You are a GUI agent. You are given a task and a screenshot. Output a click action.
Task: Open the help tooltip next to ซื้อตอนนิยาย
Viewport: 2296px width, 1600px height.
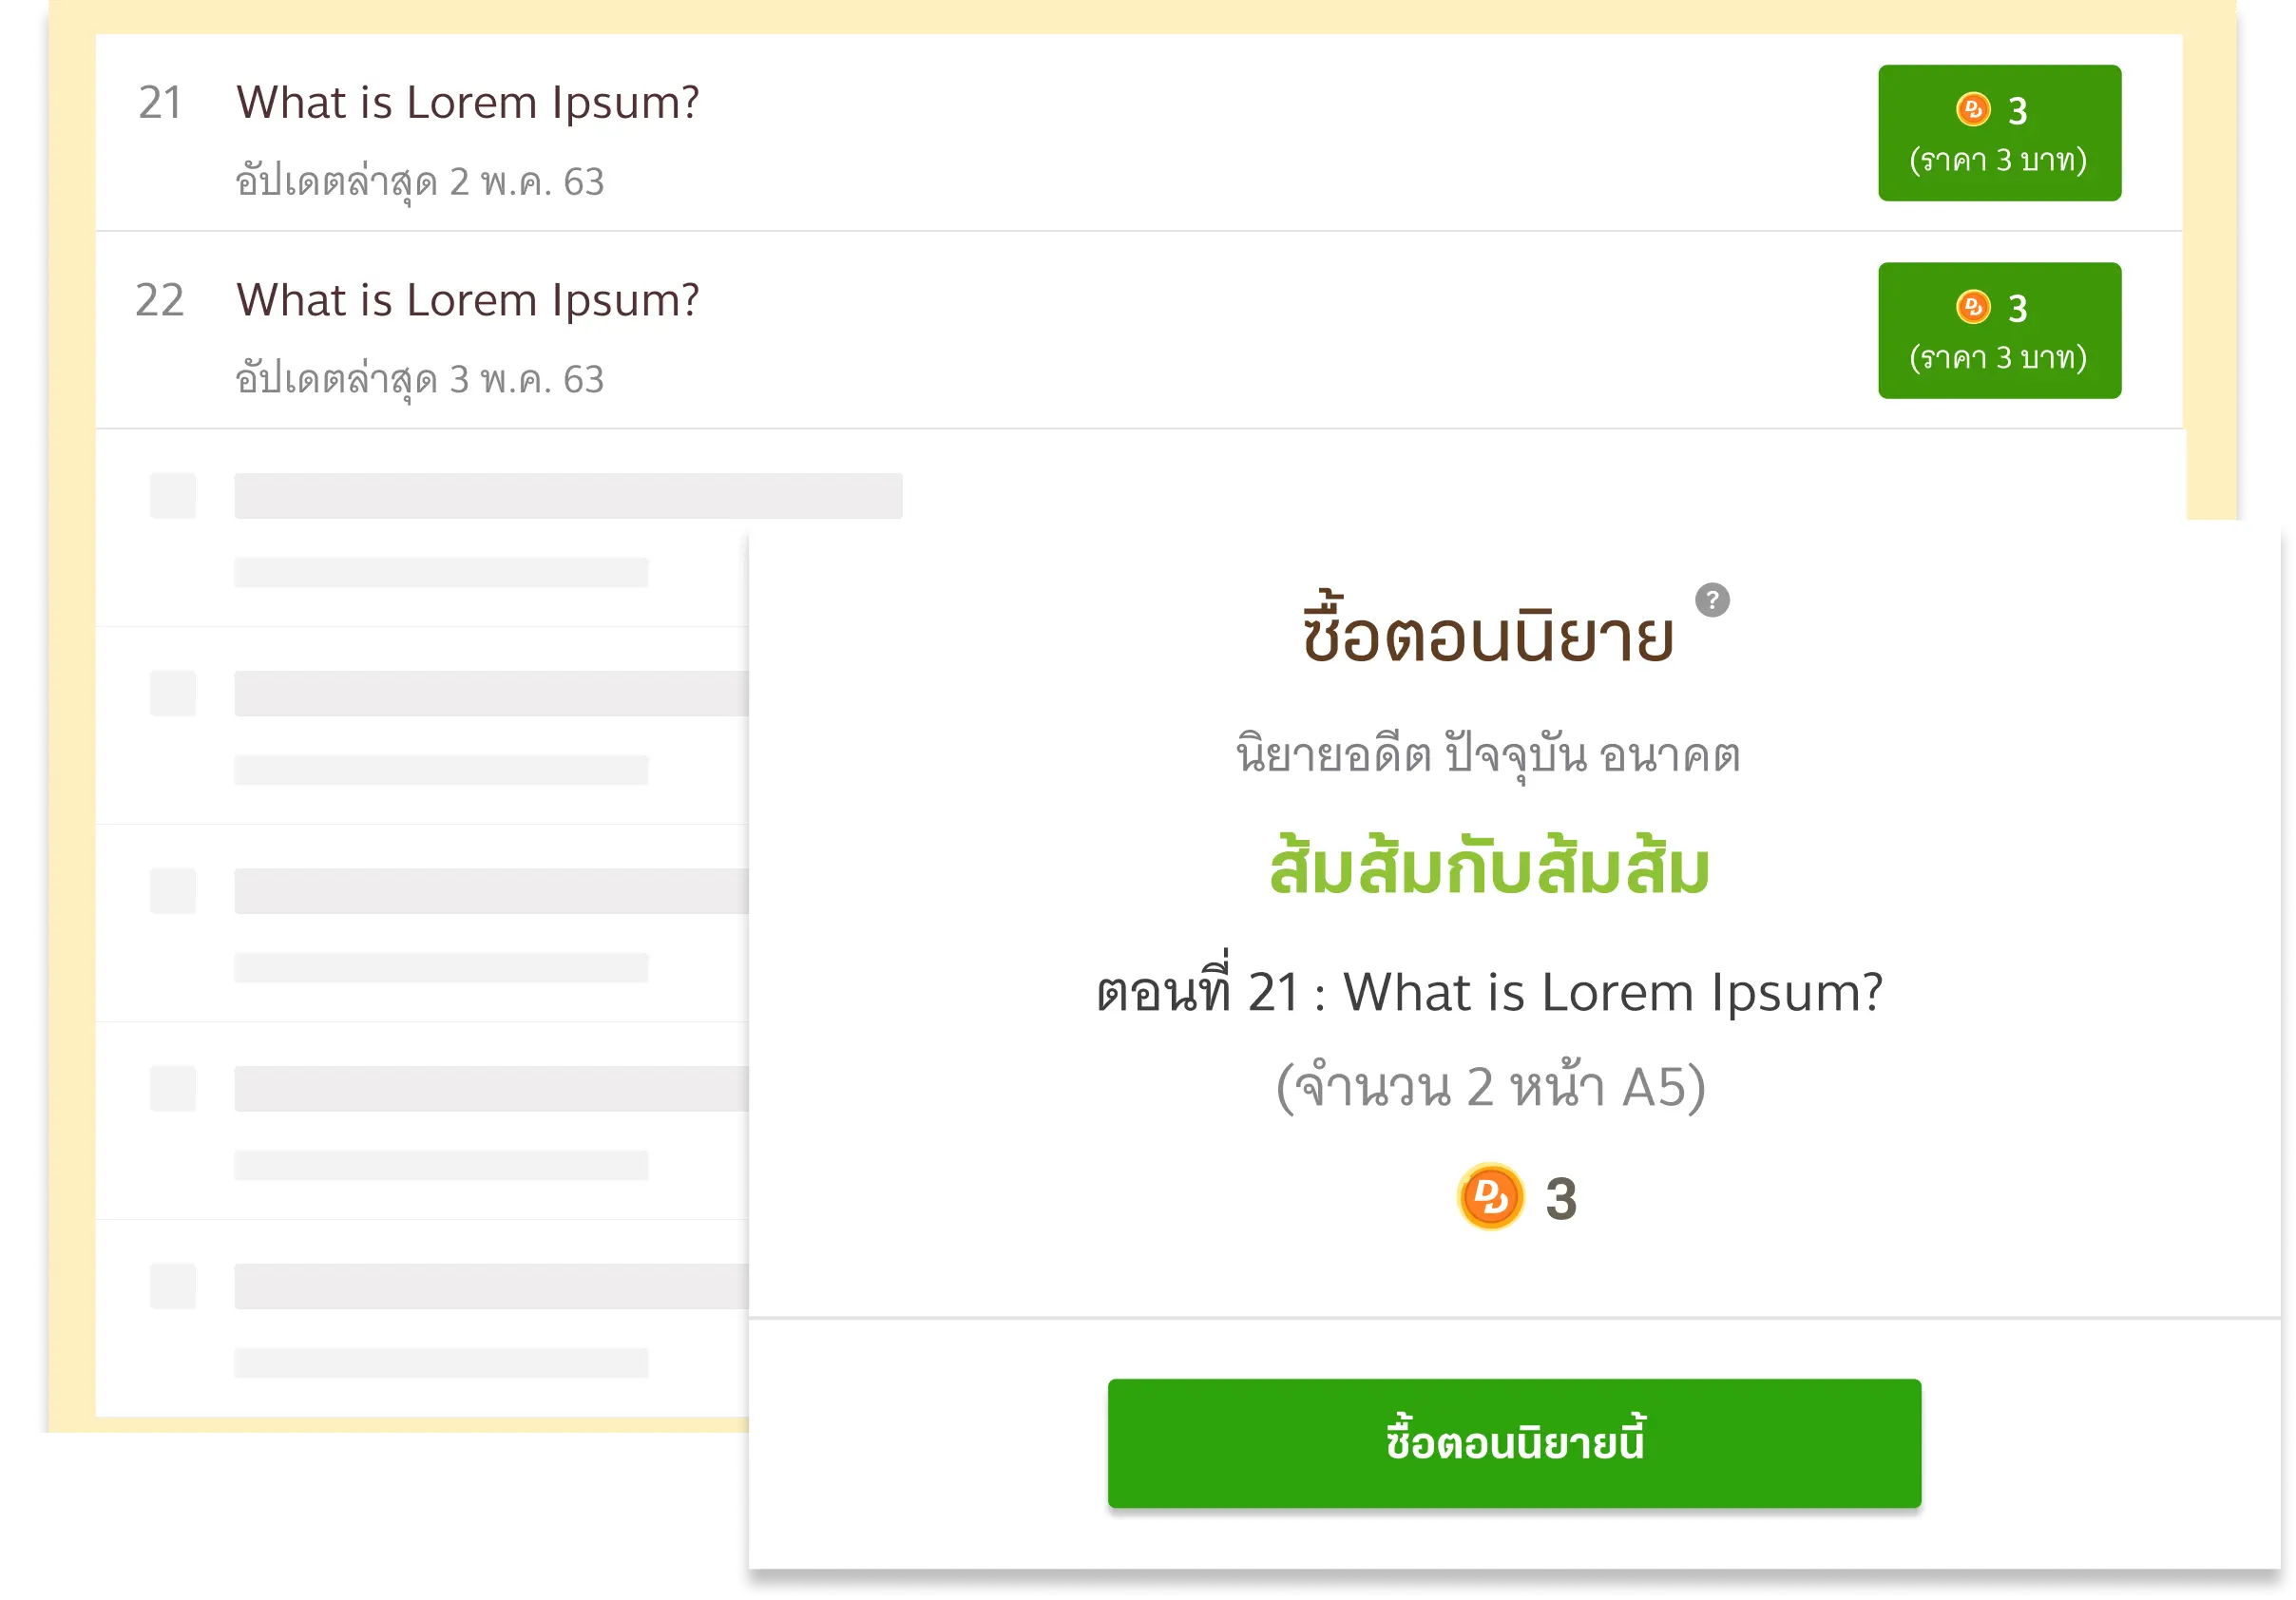(x=1714, y=599)
